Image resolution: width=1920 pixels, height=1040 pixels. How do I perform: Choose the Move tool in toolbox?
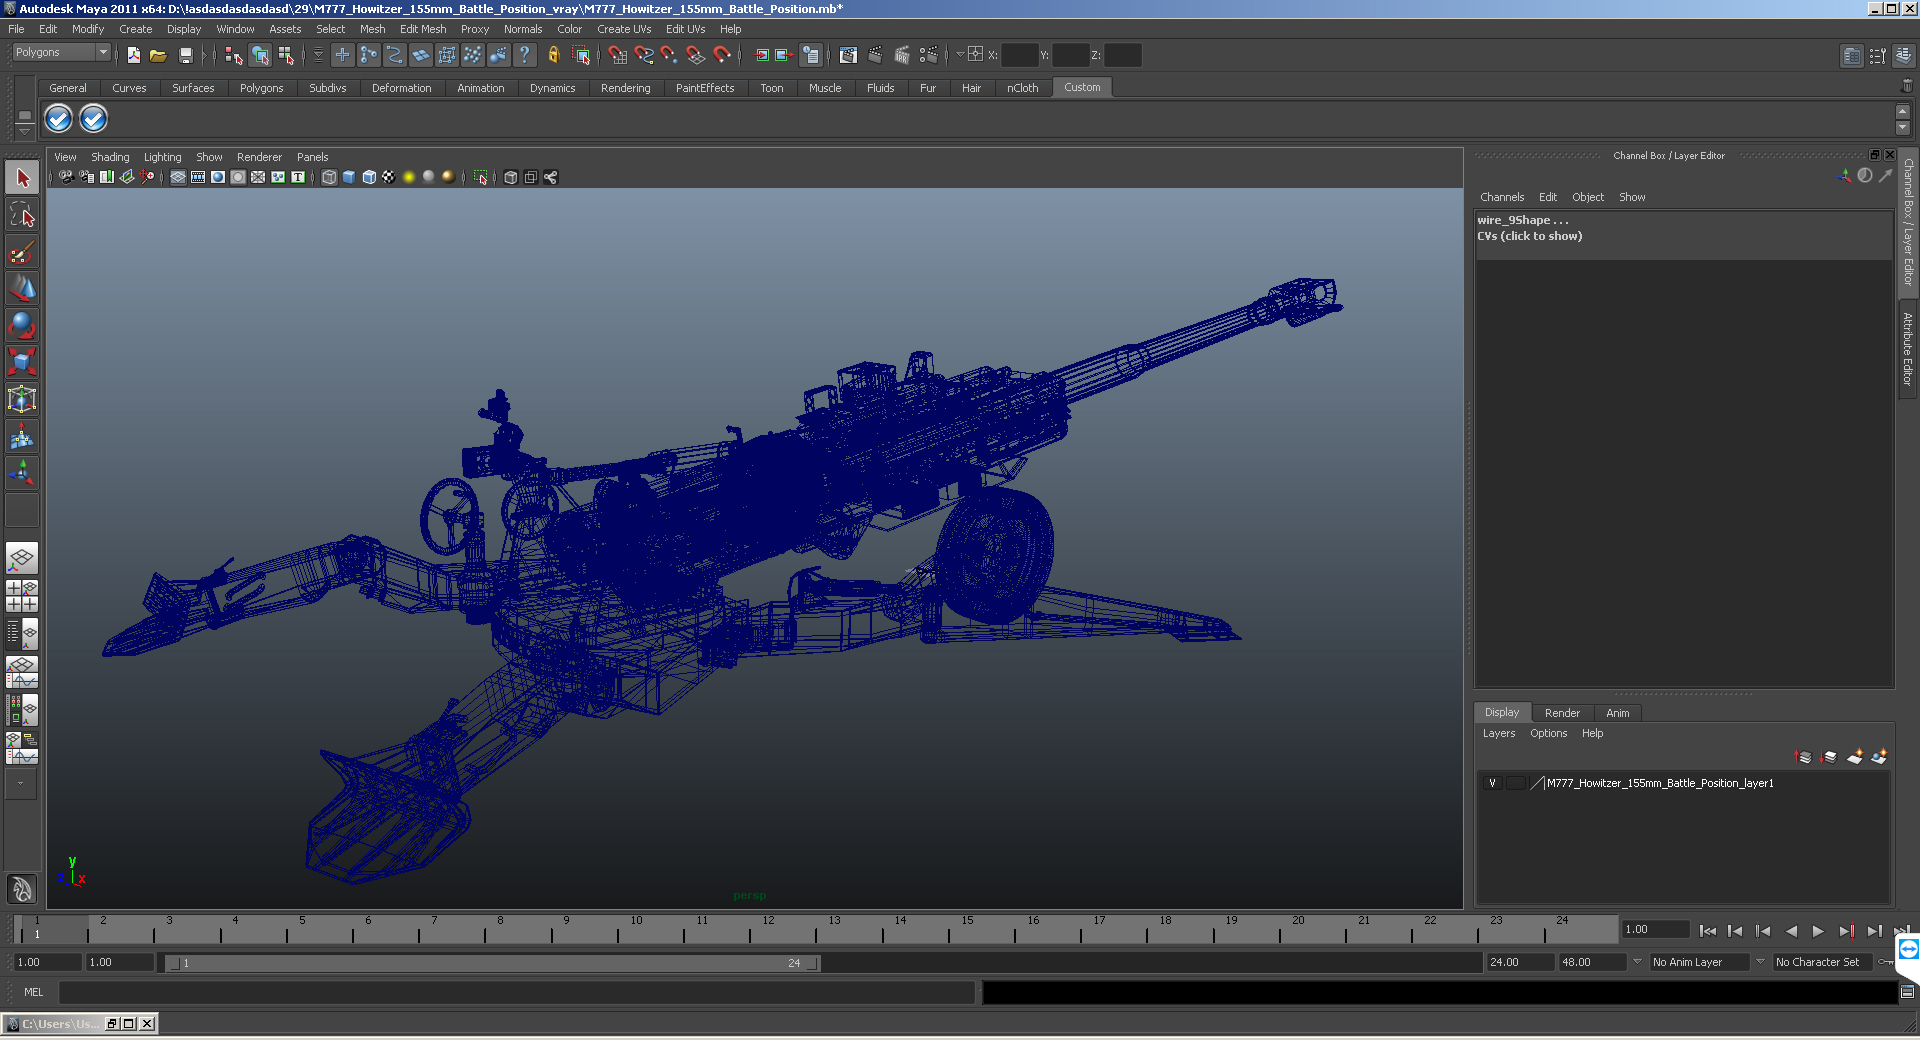tap(22, 288)
